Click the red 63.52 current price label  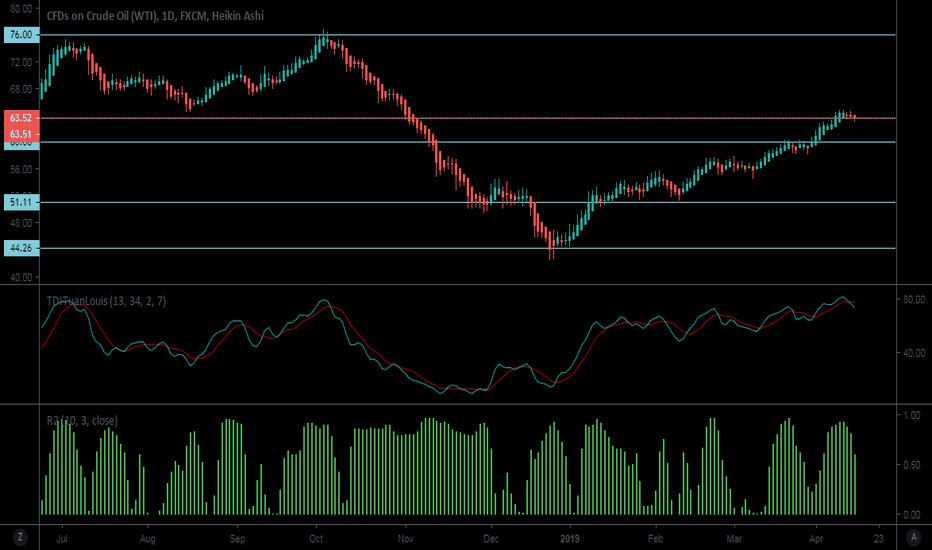point(21,118)
